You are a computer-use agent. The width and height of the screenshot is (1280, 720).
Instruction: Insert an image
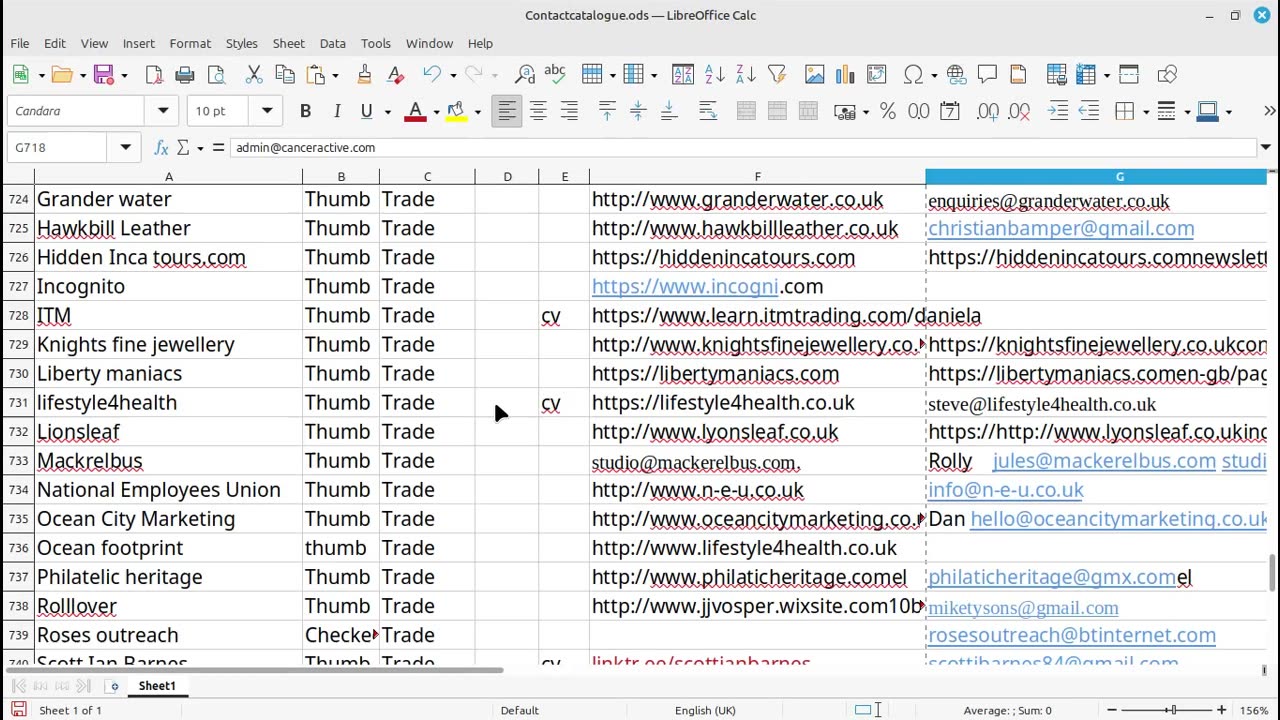click(815, 75)
